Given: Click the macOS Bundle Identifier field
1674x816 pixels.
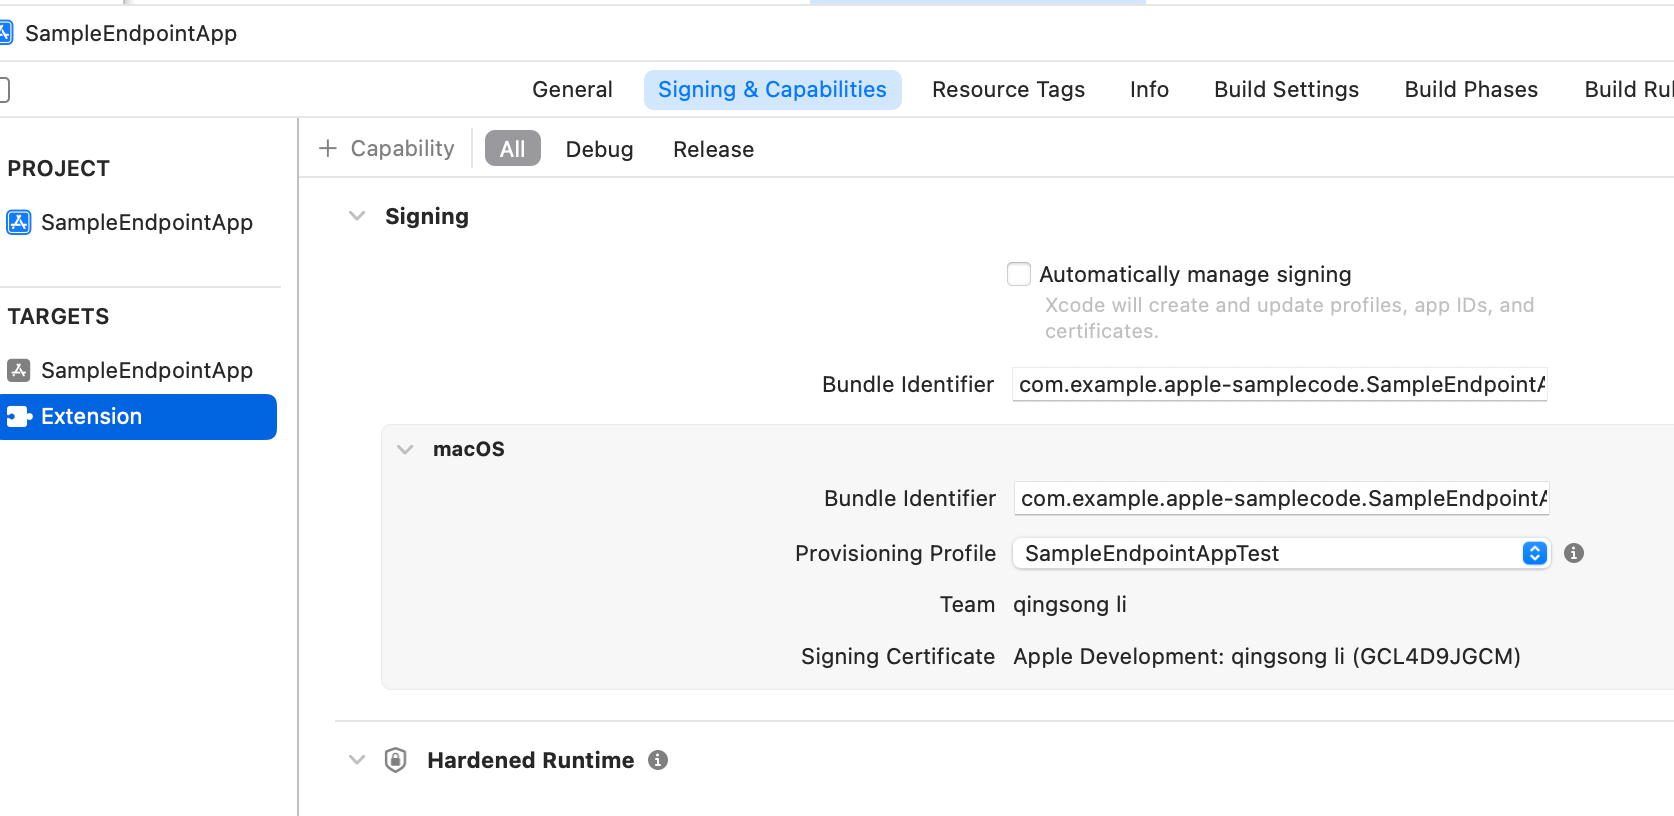Looking at the screenshot, I should [1281, 498].
